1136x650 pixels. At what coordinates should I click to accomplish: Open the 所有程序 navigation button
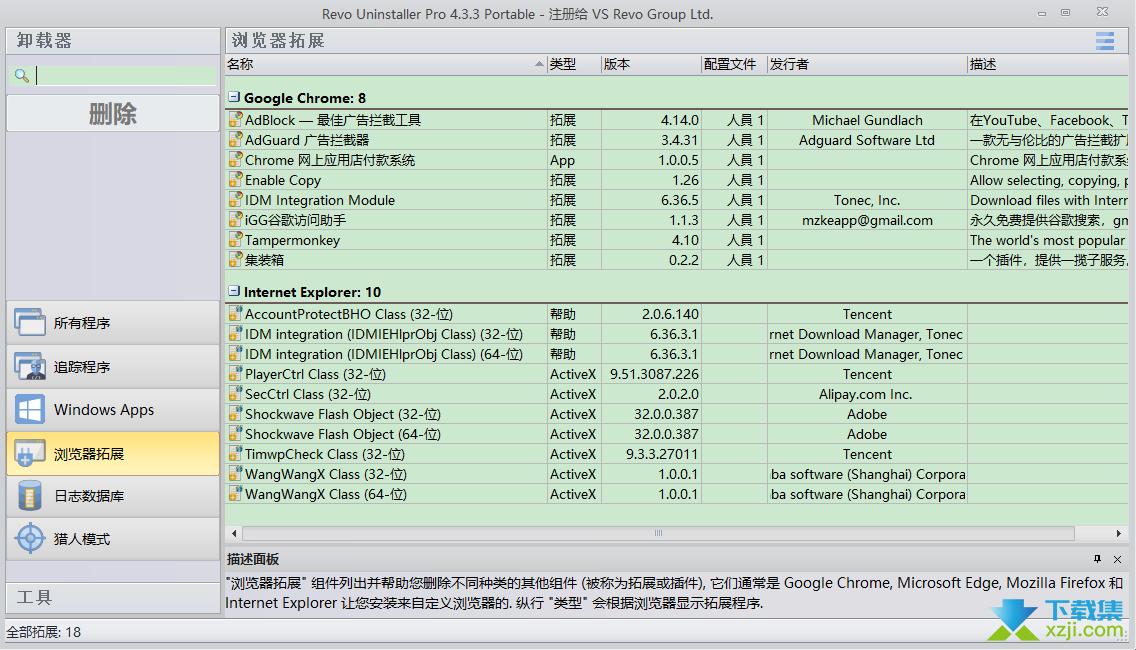(113, 322)
